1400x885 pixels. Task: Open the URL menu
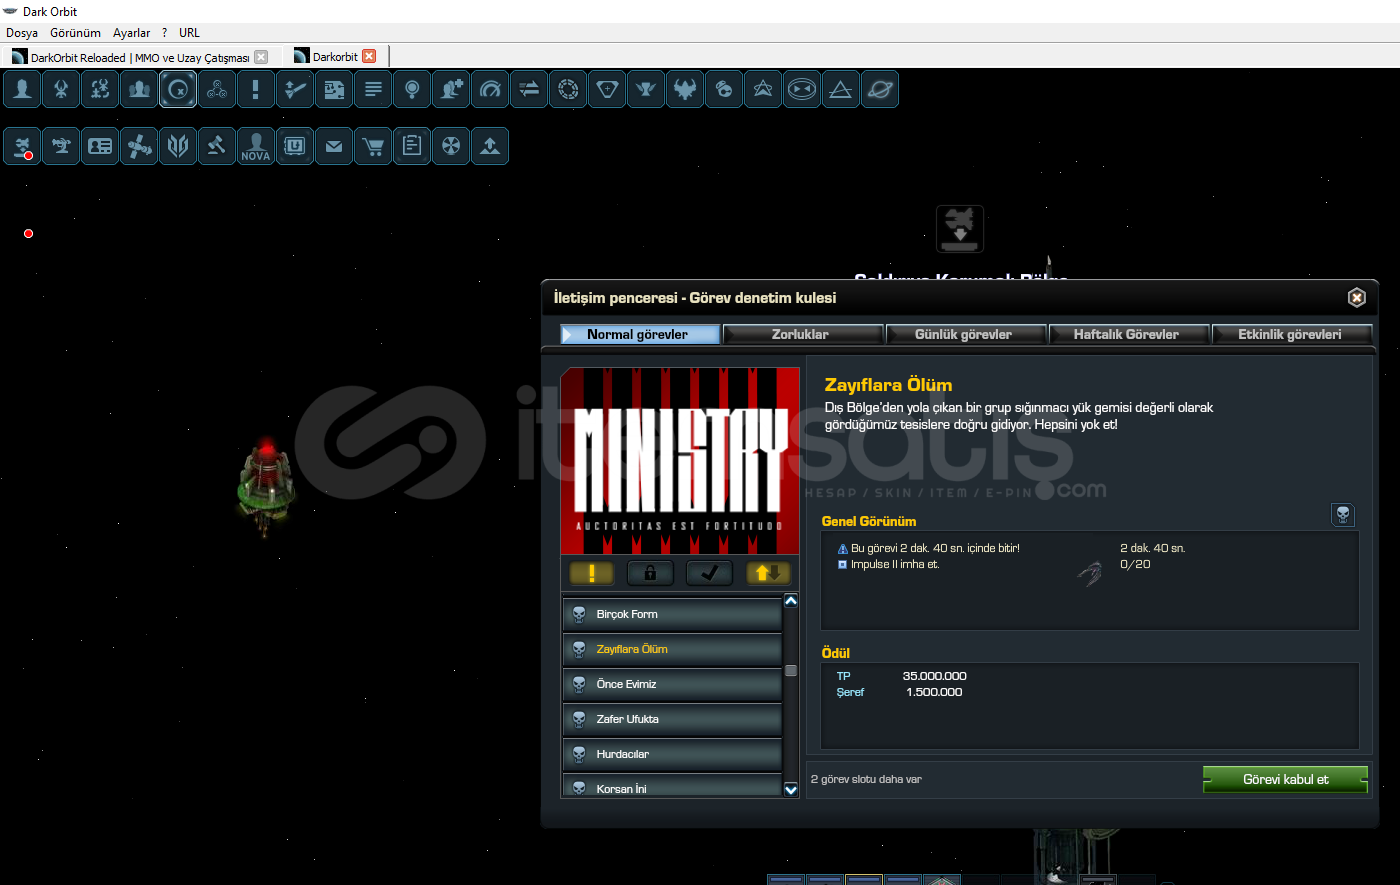pos(189,33)
